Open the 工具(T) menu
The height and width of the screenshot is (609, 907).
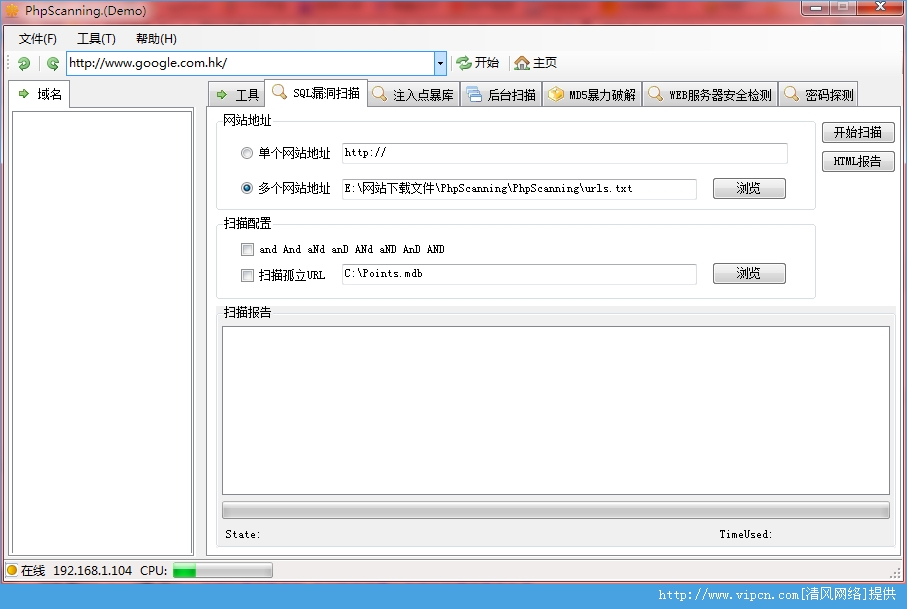tap(97, 39)
